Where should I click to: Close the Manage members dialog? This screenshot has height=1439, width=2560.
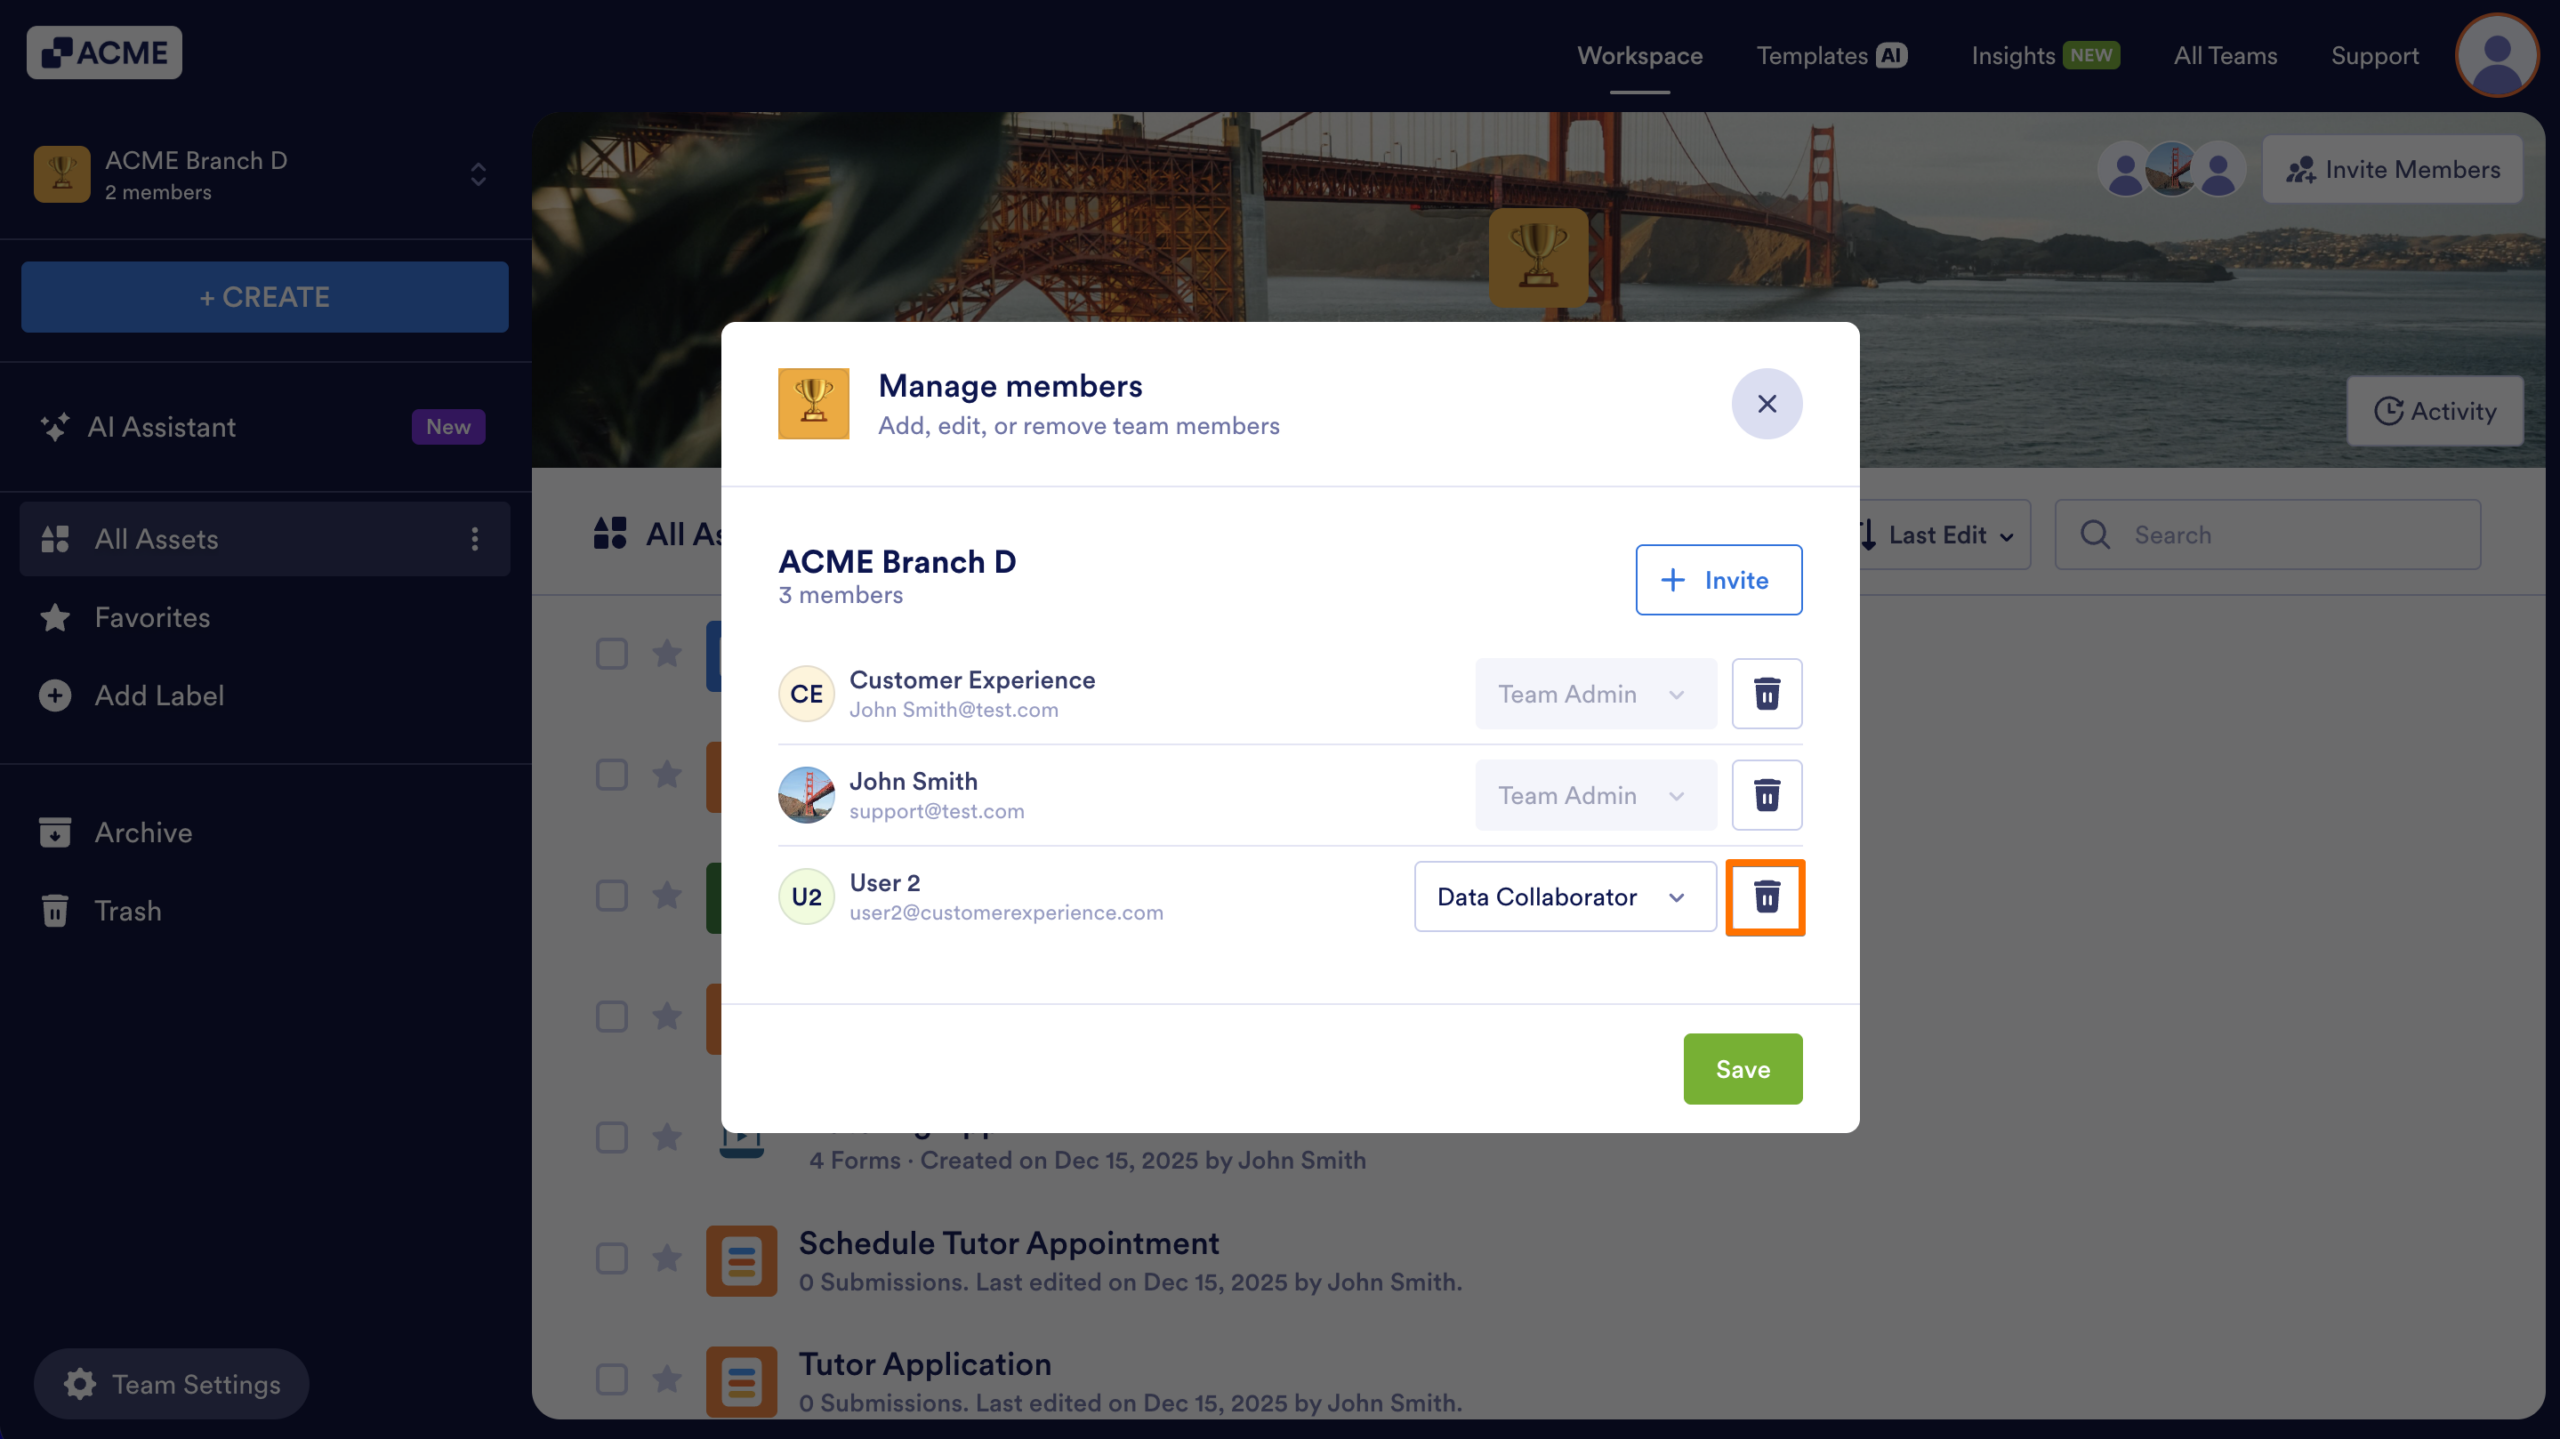(x=1767, y=404)
